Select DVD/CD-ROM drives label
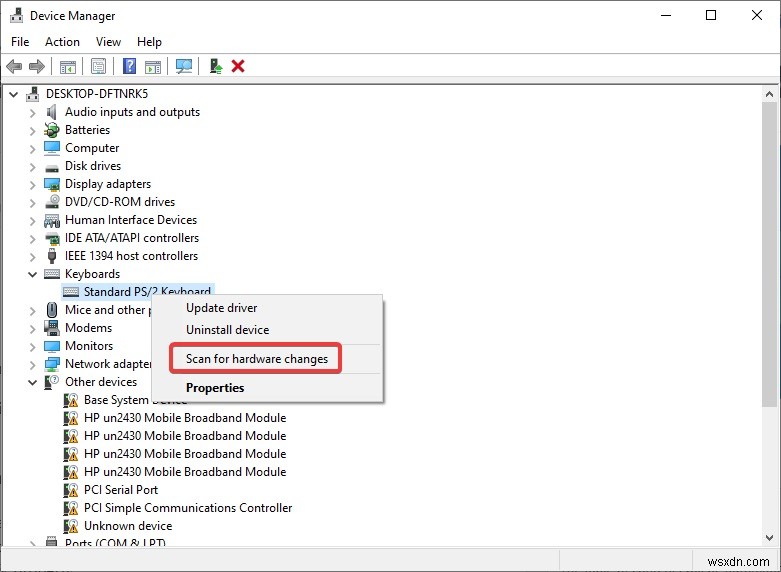Image resolution: width=781 pixels, height=572 pixels. tap(120, 202)
